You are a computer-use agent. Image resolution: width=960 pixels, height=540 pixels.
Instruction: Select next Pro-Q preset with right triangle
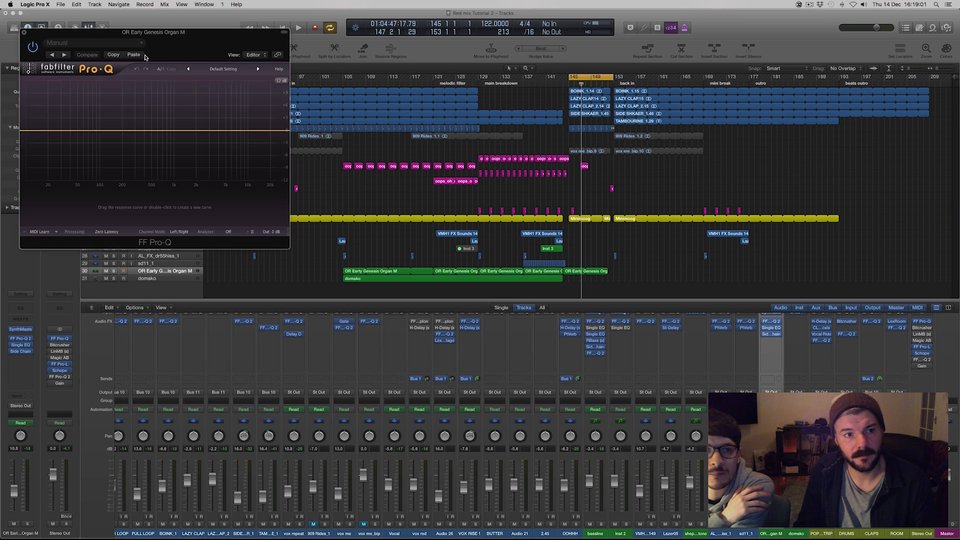click(258, 69)
